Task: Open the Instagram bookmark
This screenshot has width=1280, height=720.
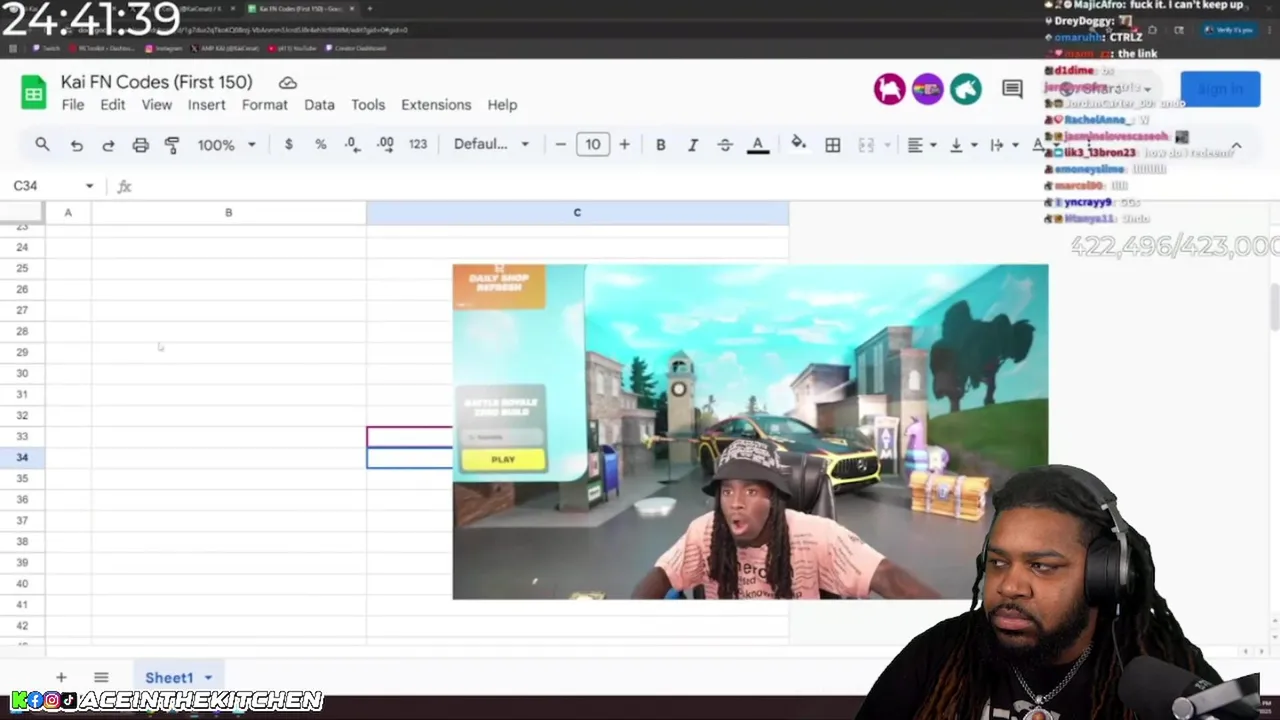Action: click(164, 48)
